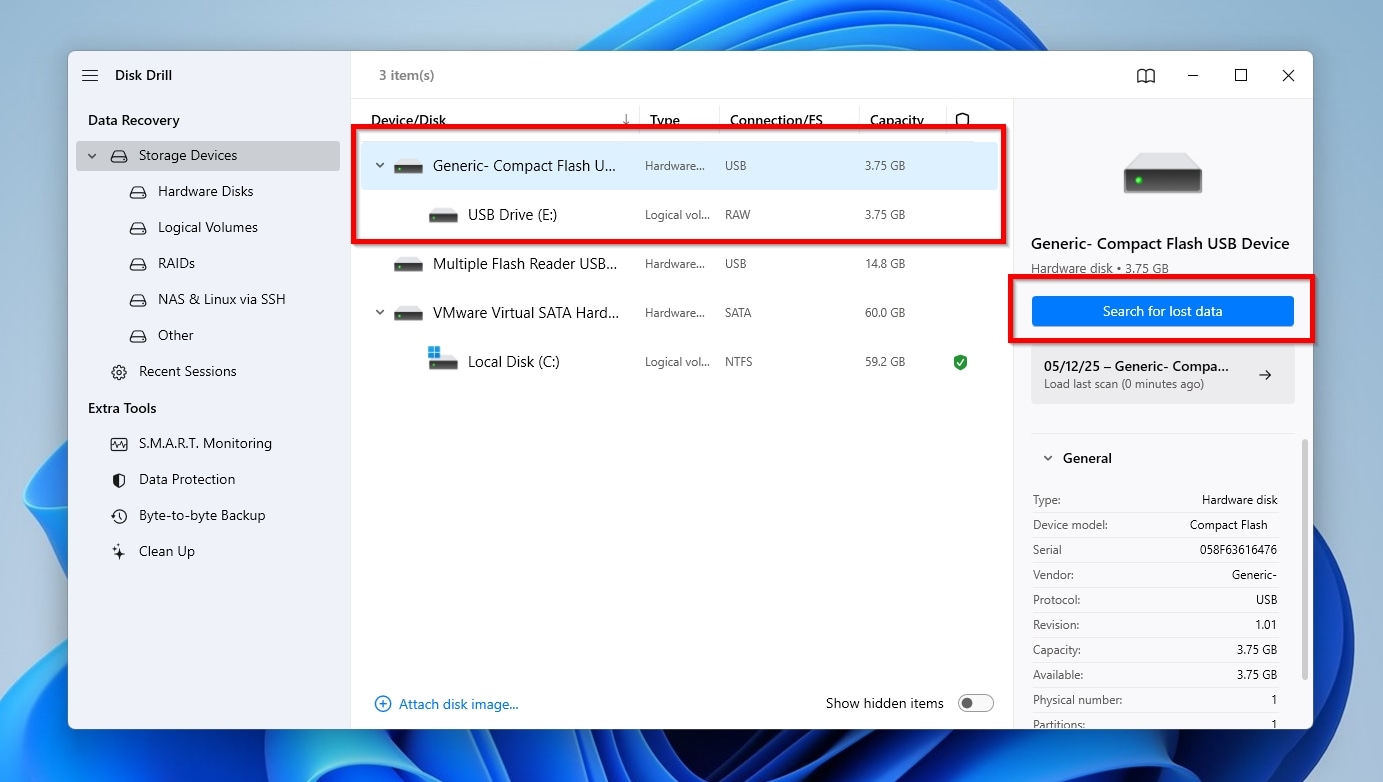
Task: Click the 59.2 GB capacity cell
Action: pyautogui.click(x=885, y=362)
